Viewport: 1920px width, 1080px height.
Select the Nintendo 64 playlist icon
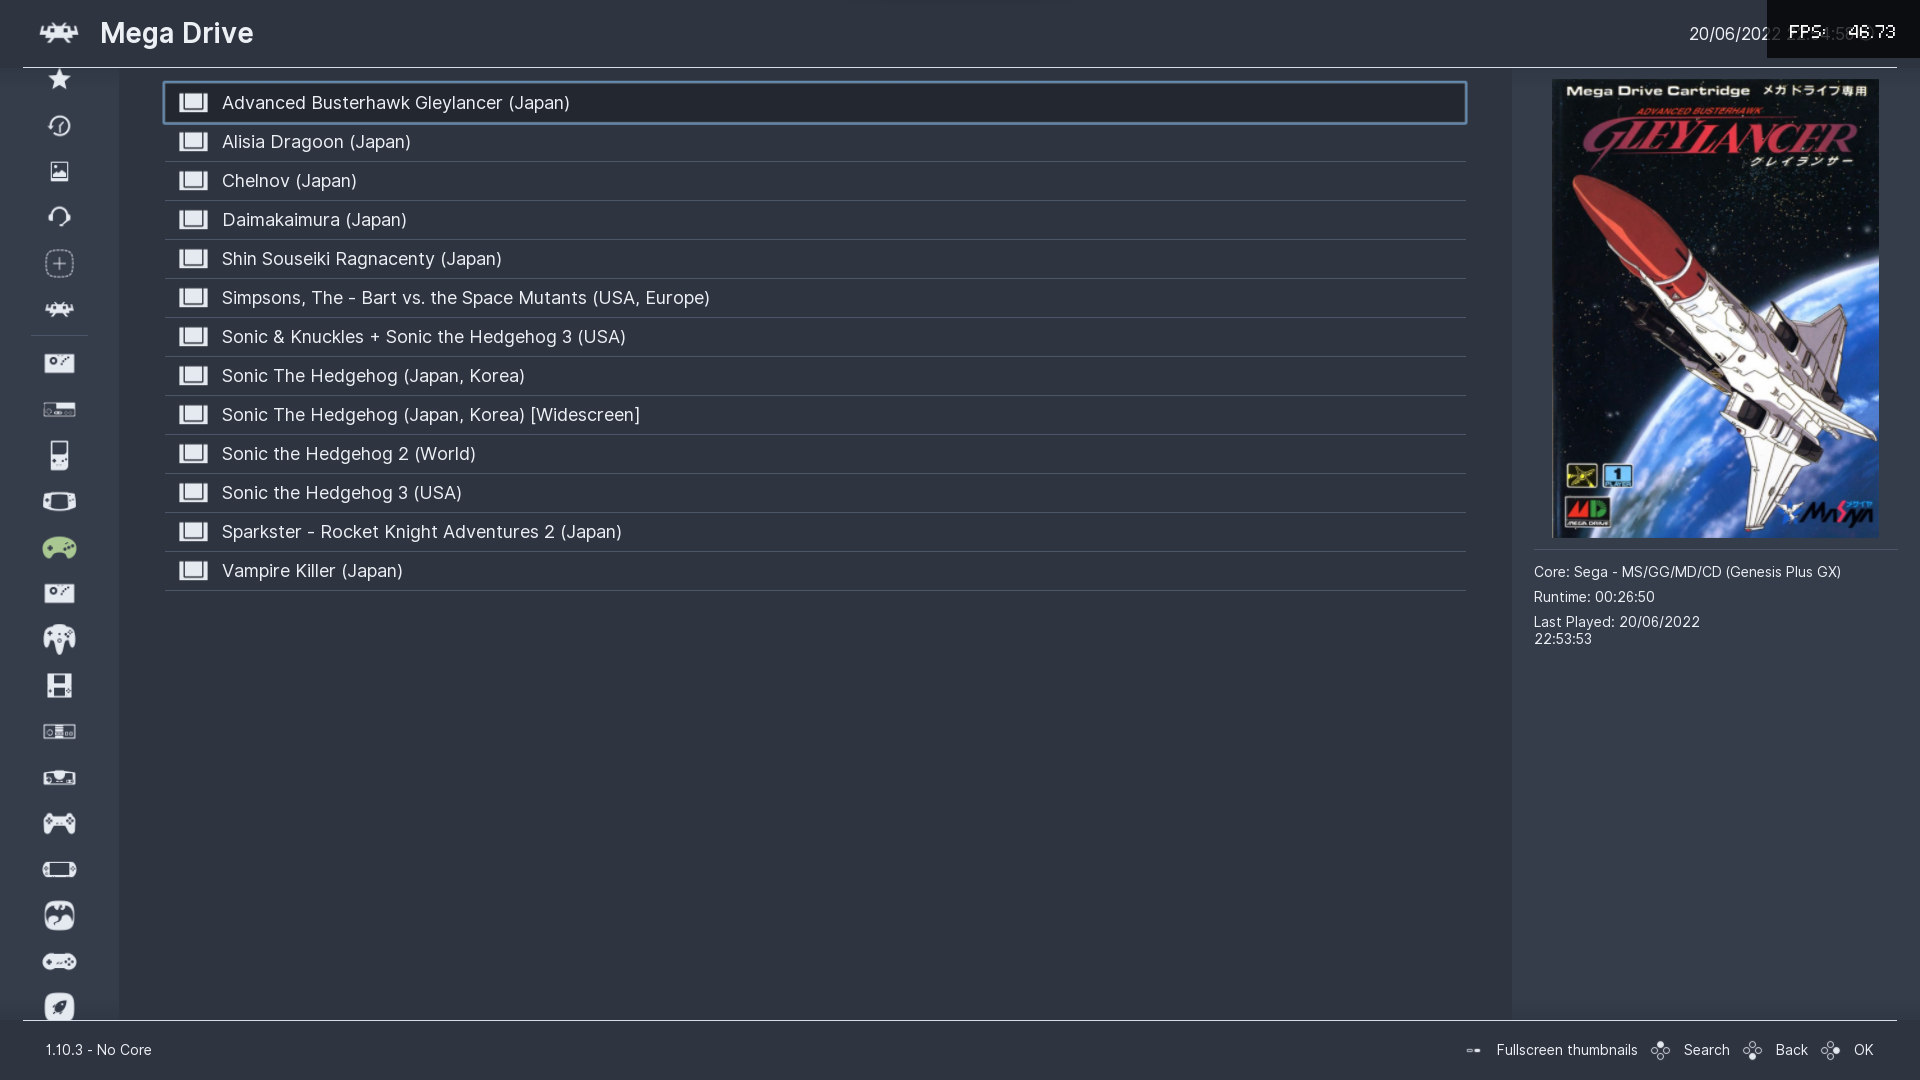(59, 639)
